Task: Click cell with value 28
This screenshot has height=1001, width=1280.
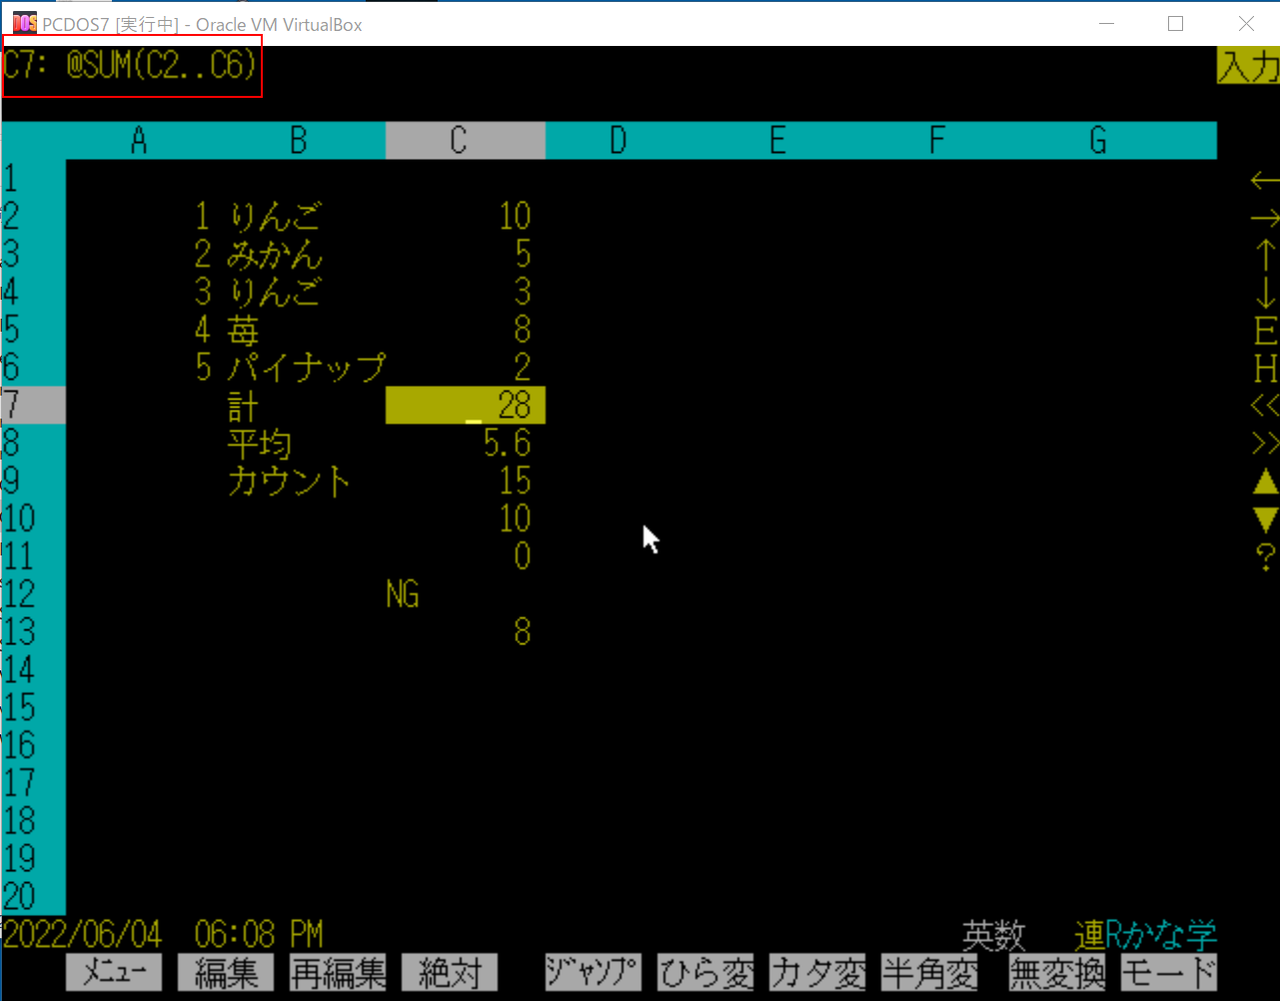Action: (x=465, y=405)
